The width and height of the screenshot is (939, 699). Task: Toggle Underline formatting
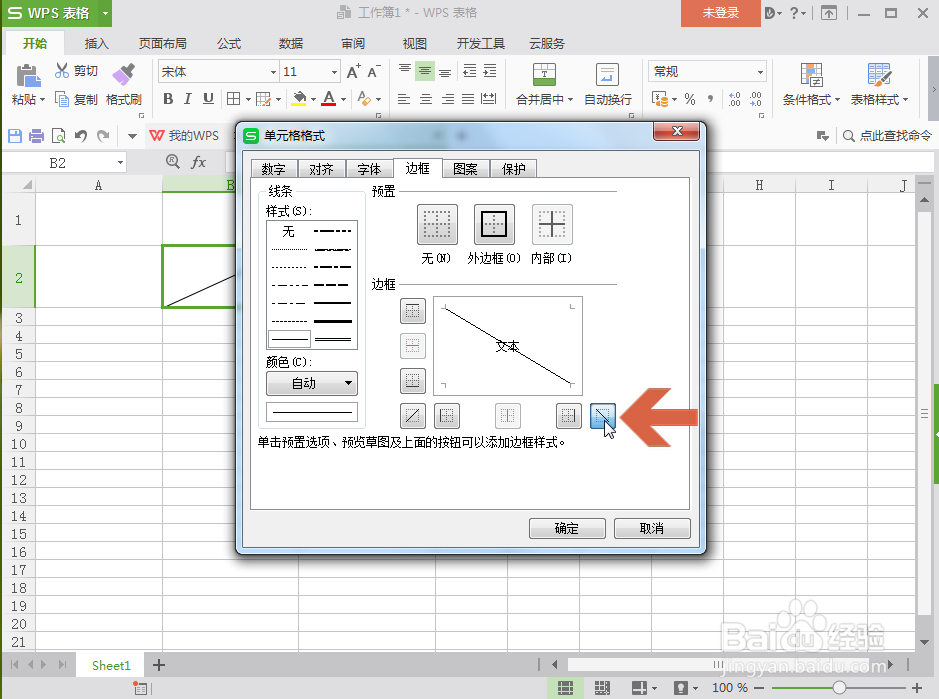[x=208, y=99]
